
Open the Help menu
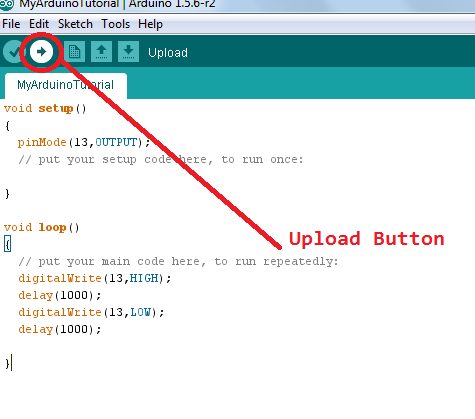[150, 24]
